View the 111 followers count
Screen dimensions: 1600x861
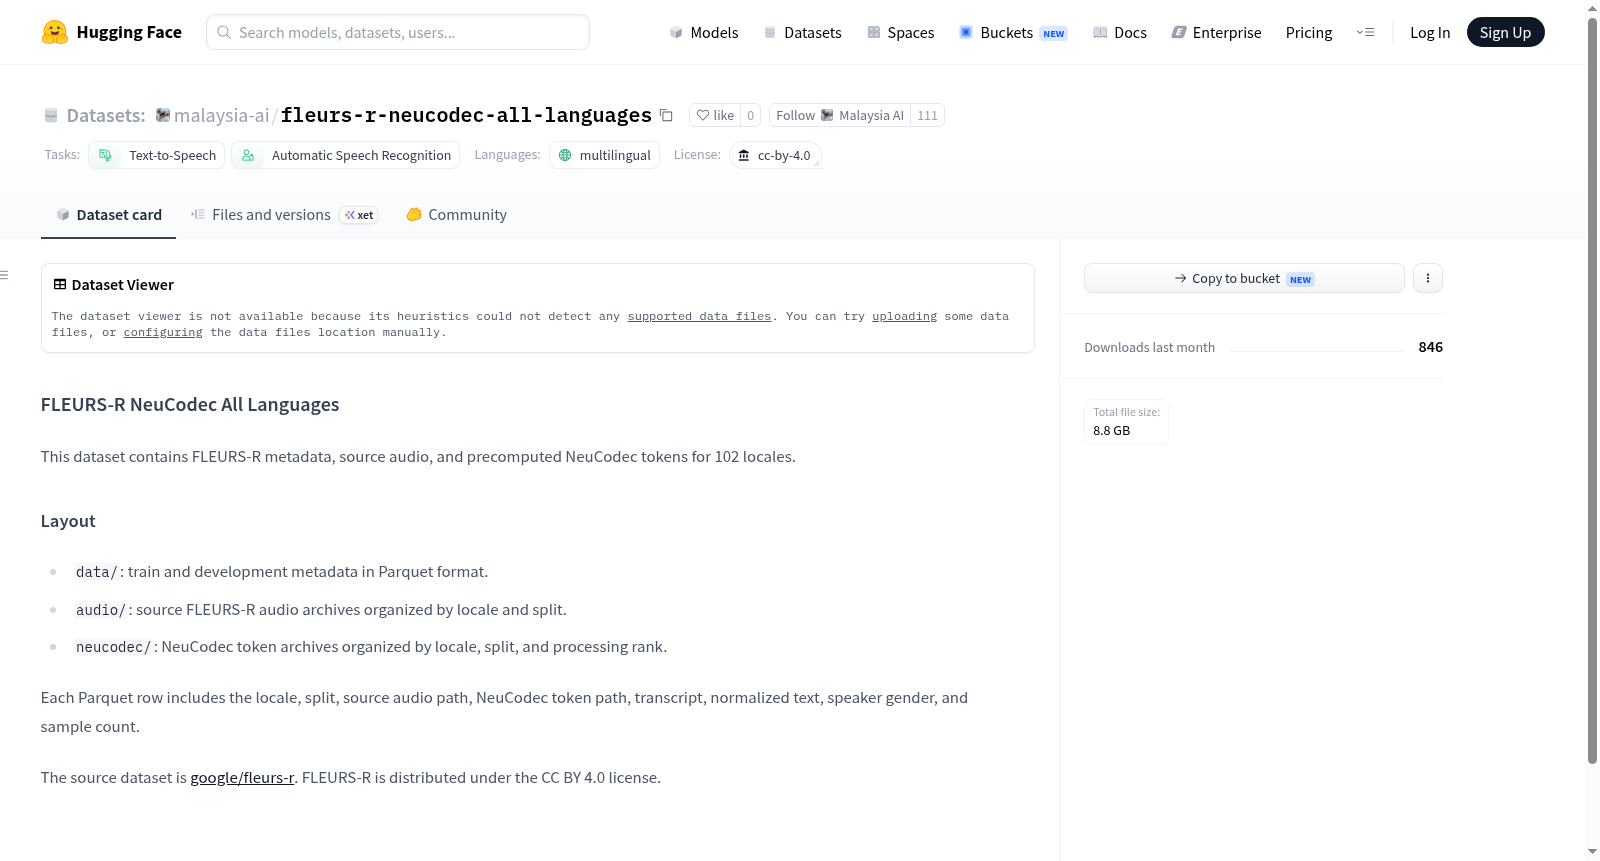928,115
